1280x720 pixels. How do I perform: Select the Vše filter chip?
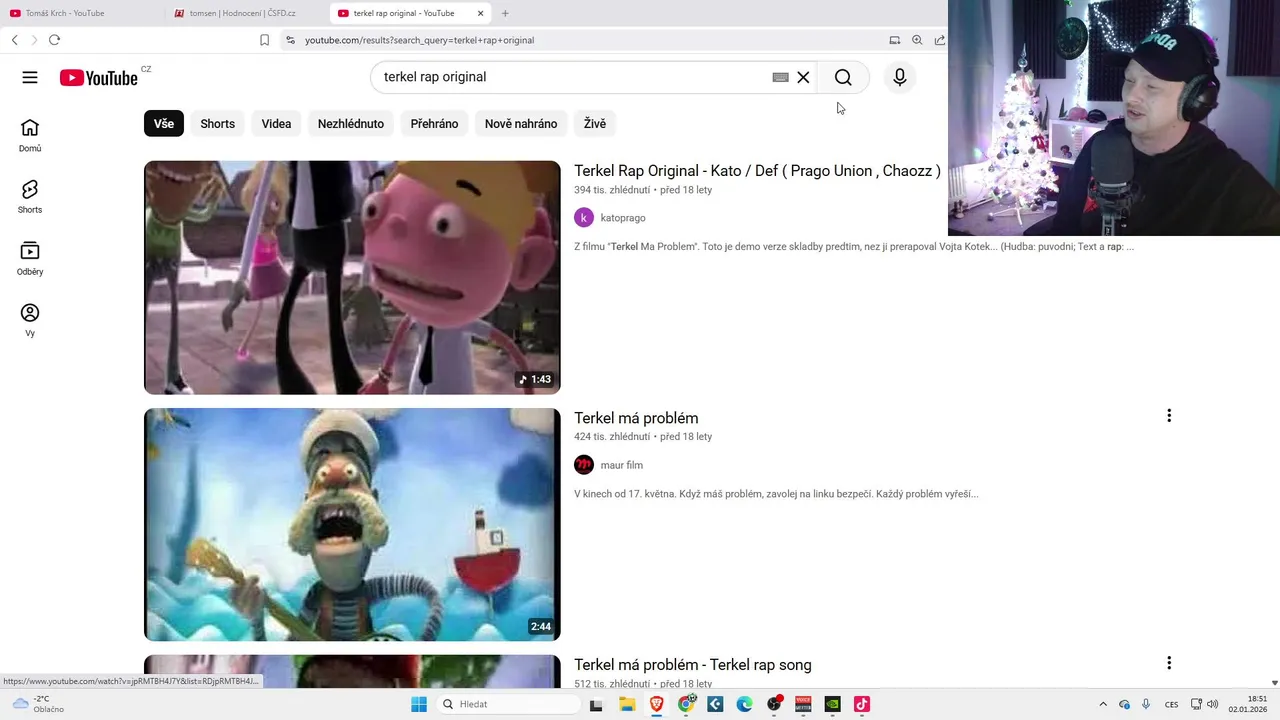coord(164,124)
